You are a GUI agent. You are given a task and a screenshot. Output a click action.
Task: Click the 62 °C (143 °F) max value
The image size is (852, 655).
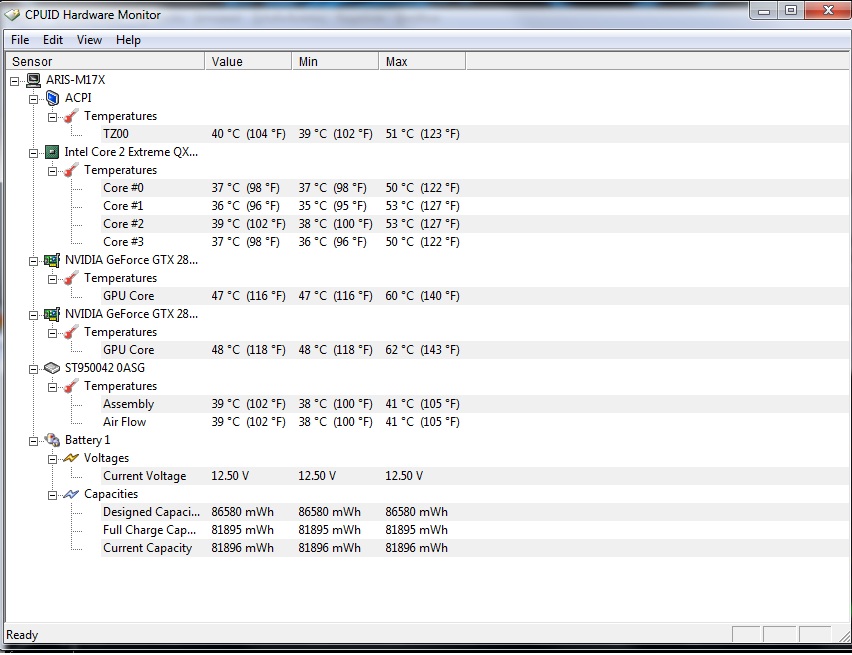click(422, 350)
